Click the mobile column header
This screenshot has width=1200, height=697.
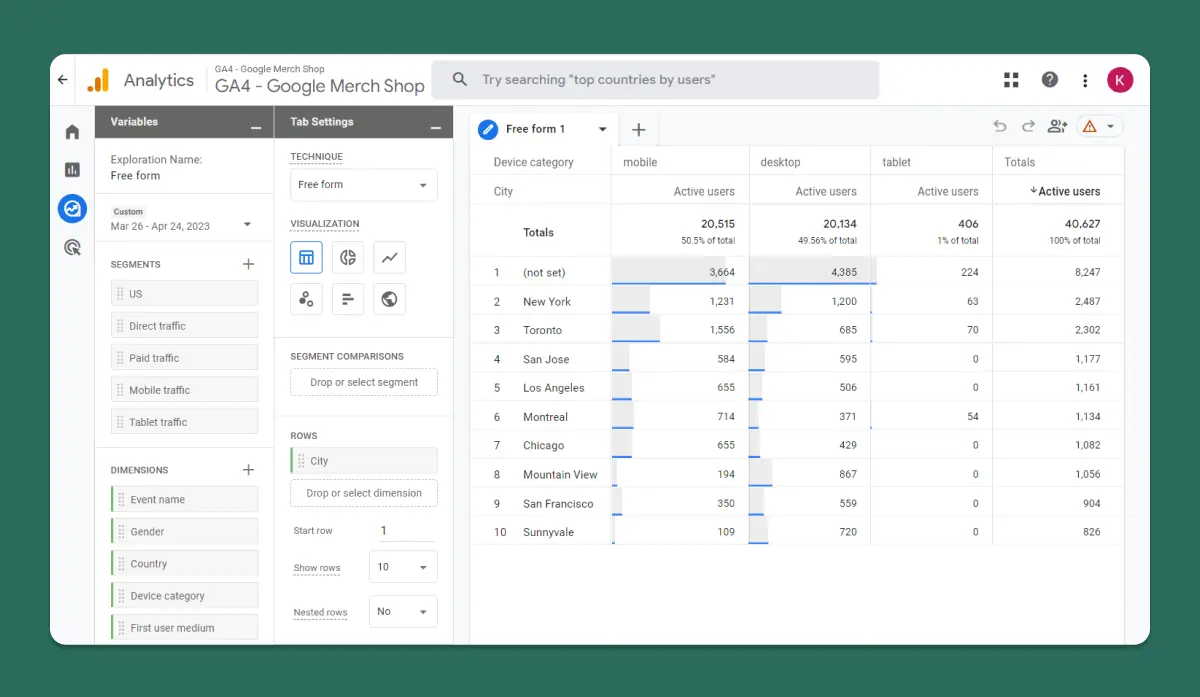click(640, 162)
